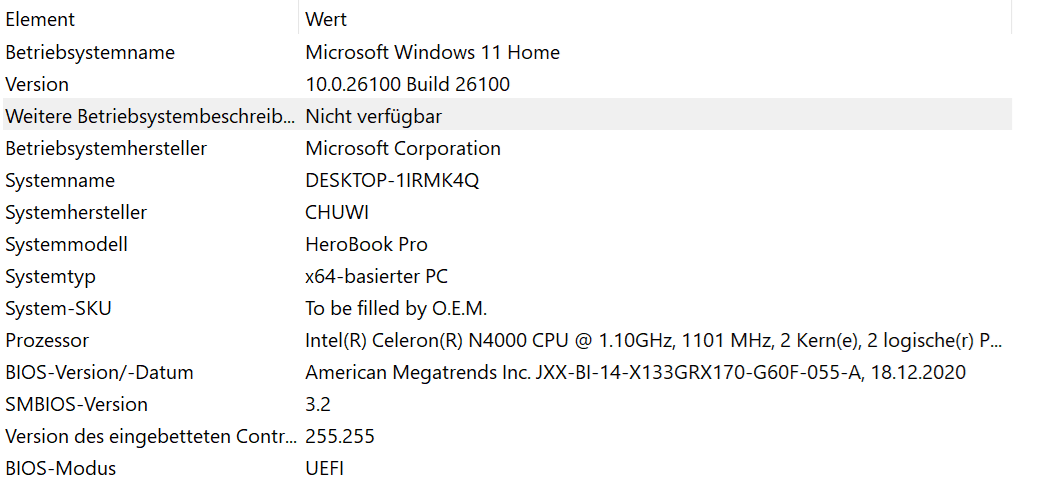Click the 'Microsoft Windows 11 Home' value

(x=432, y=52)
